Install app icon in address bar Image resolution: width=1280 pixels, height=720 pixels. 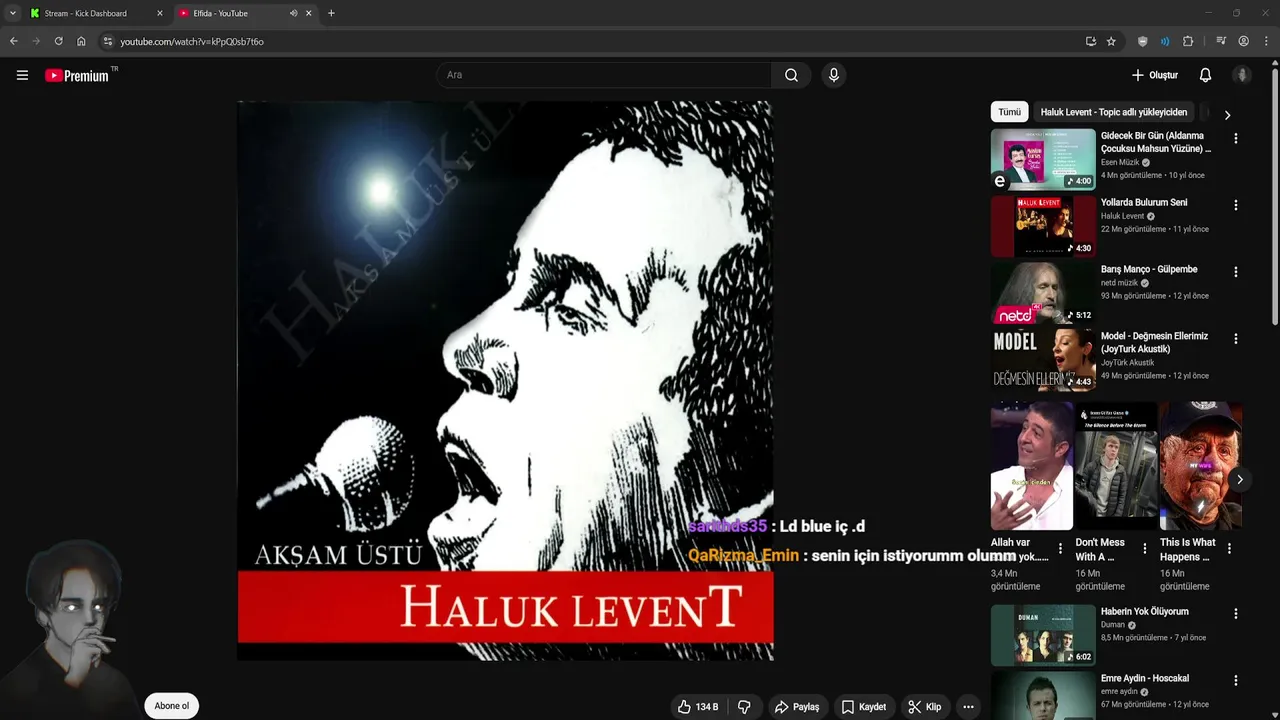(x=1091, y=41)
